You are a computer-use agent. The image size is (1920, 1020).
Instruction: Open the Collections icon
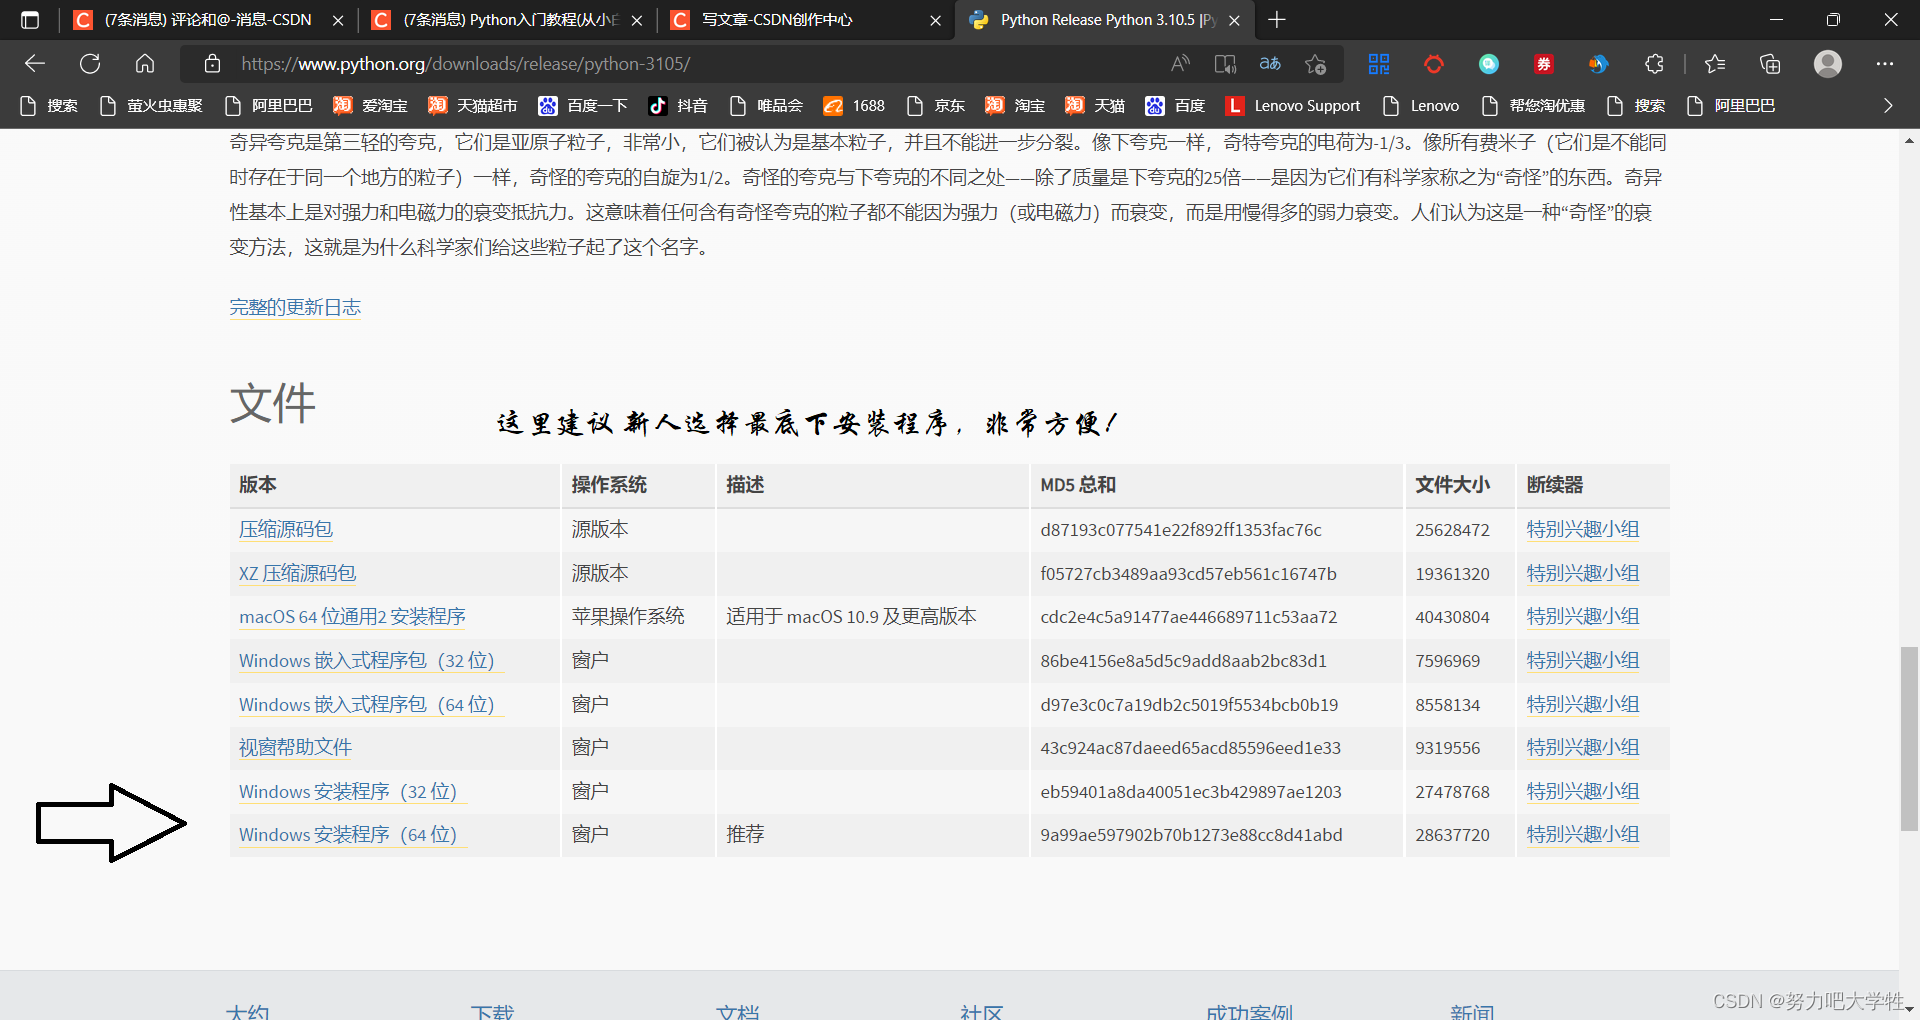tap(1770, 64)
